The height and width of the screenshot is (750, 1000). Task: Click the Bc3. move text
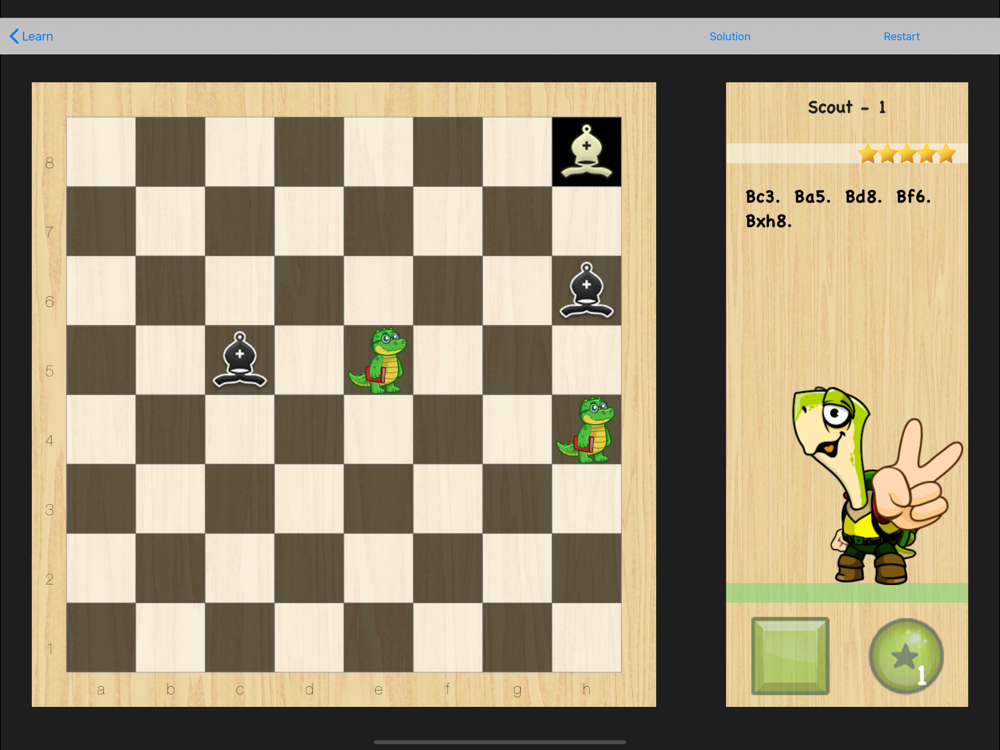point(763,197)
